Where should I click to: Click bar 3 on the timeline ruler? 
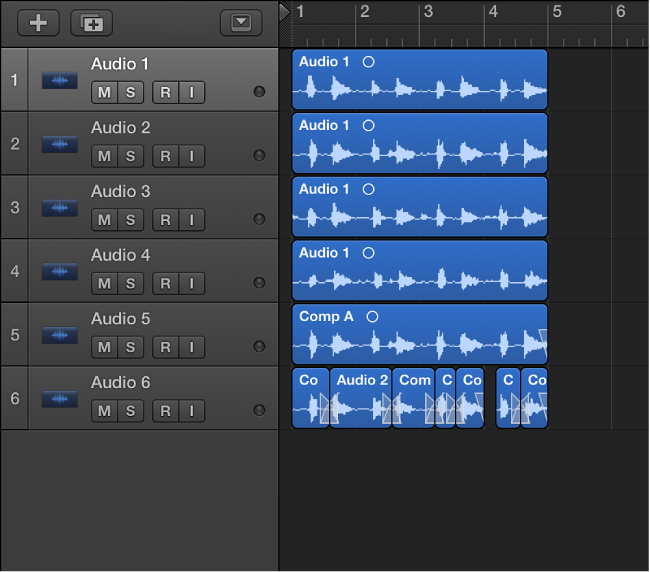(428, 12)
